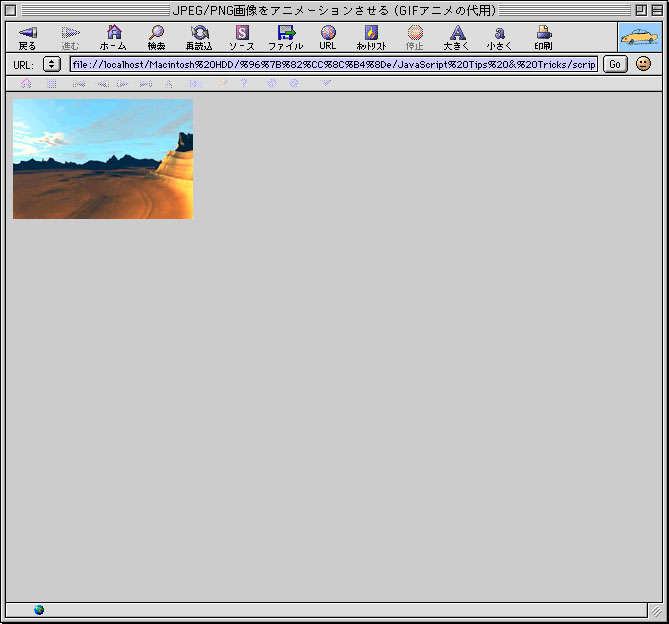Click the dimmed question mark help icon
This screenshot has width=669, height=624.
(244, 83)
